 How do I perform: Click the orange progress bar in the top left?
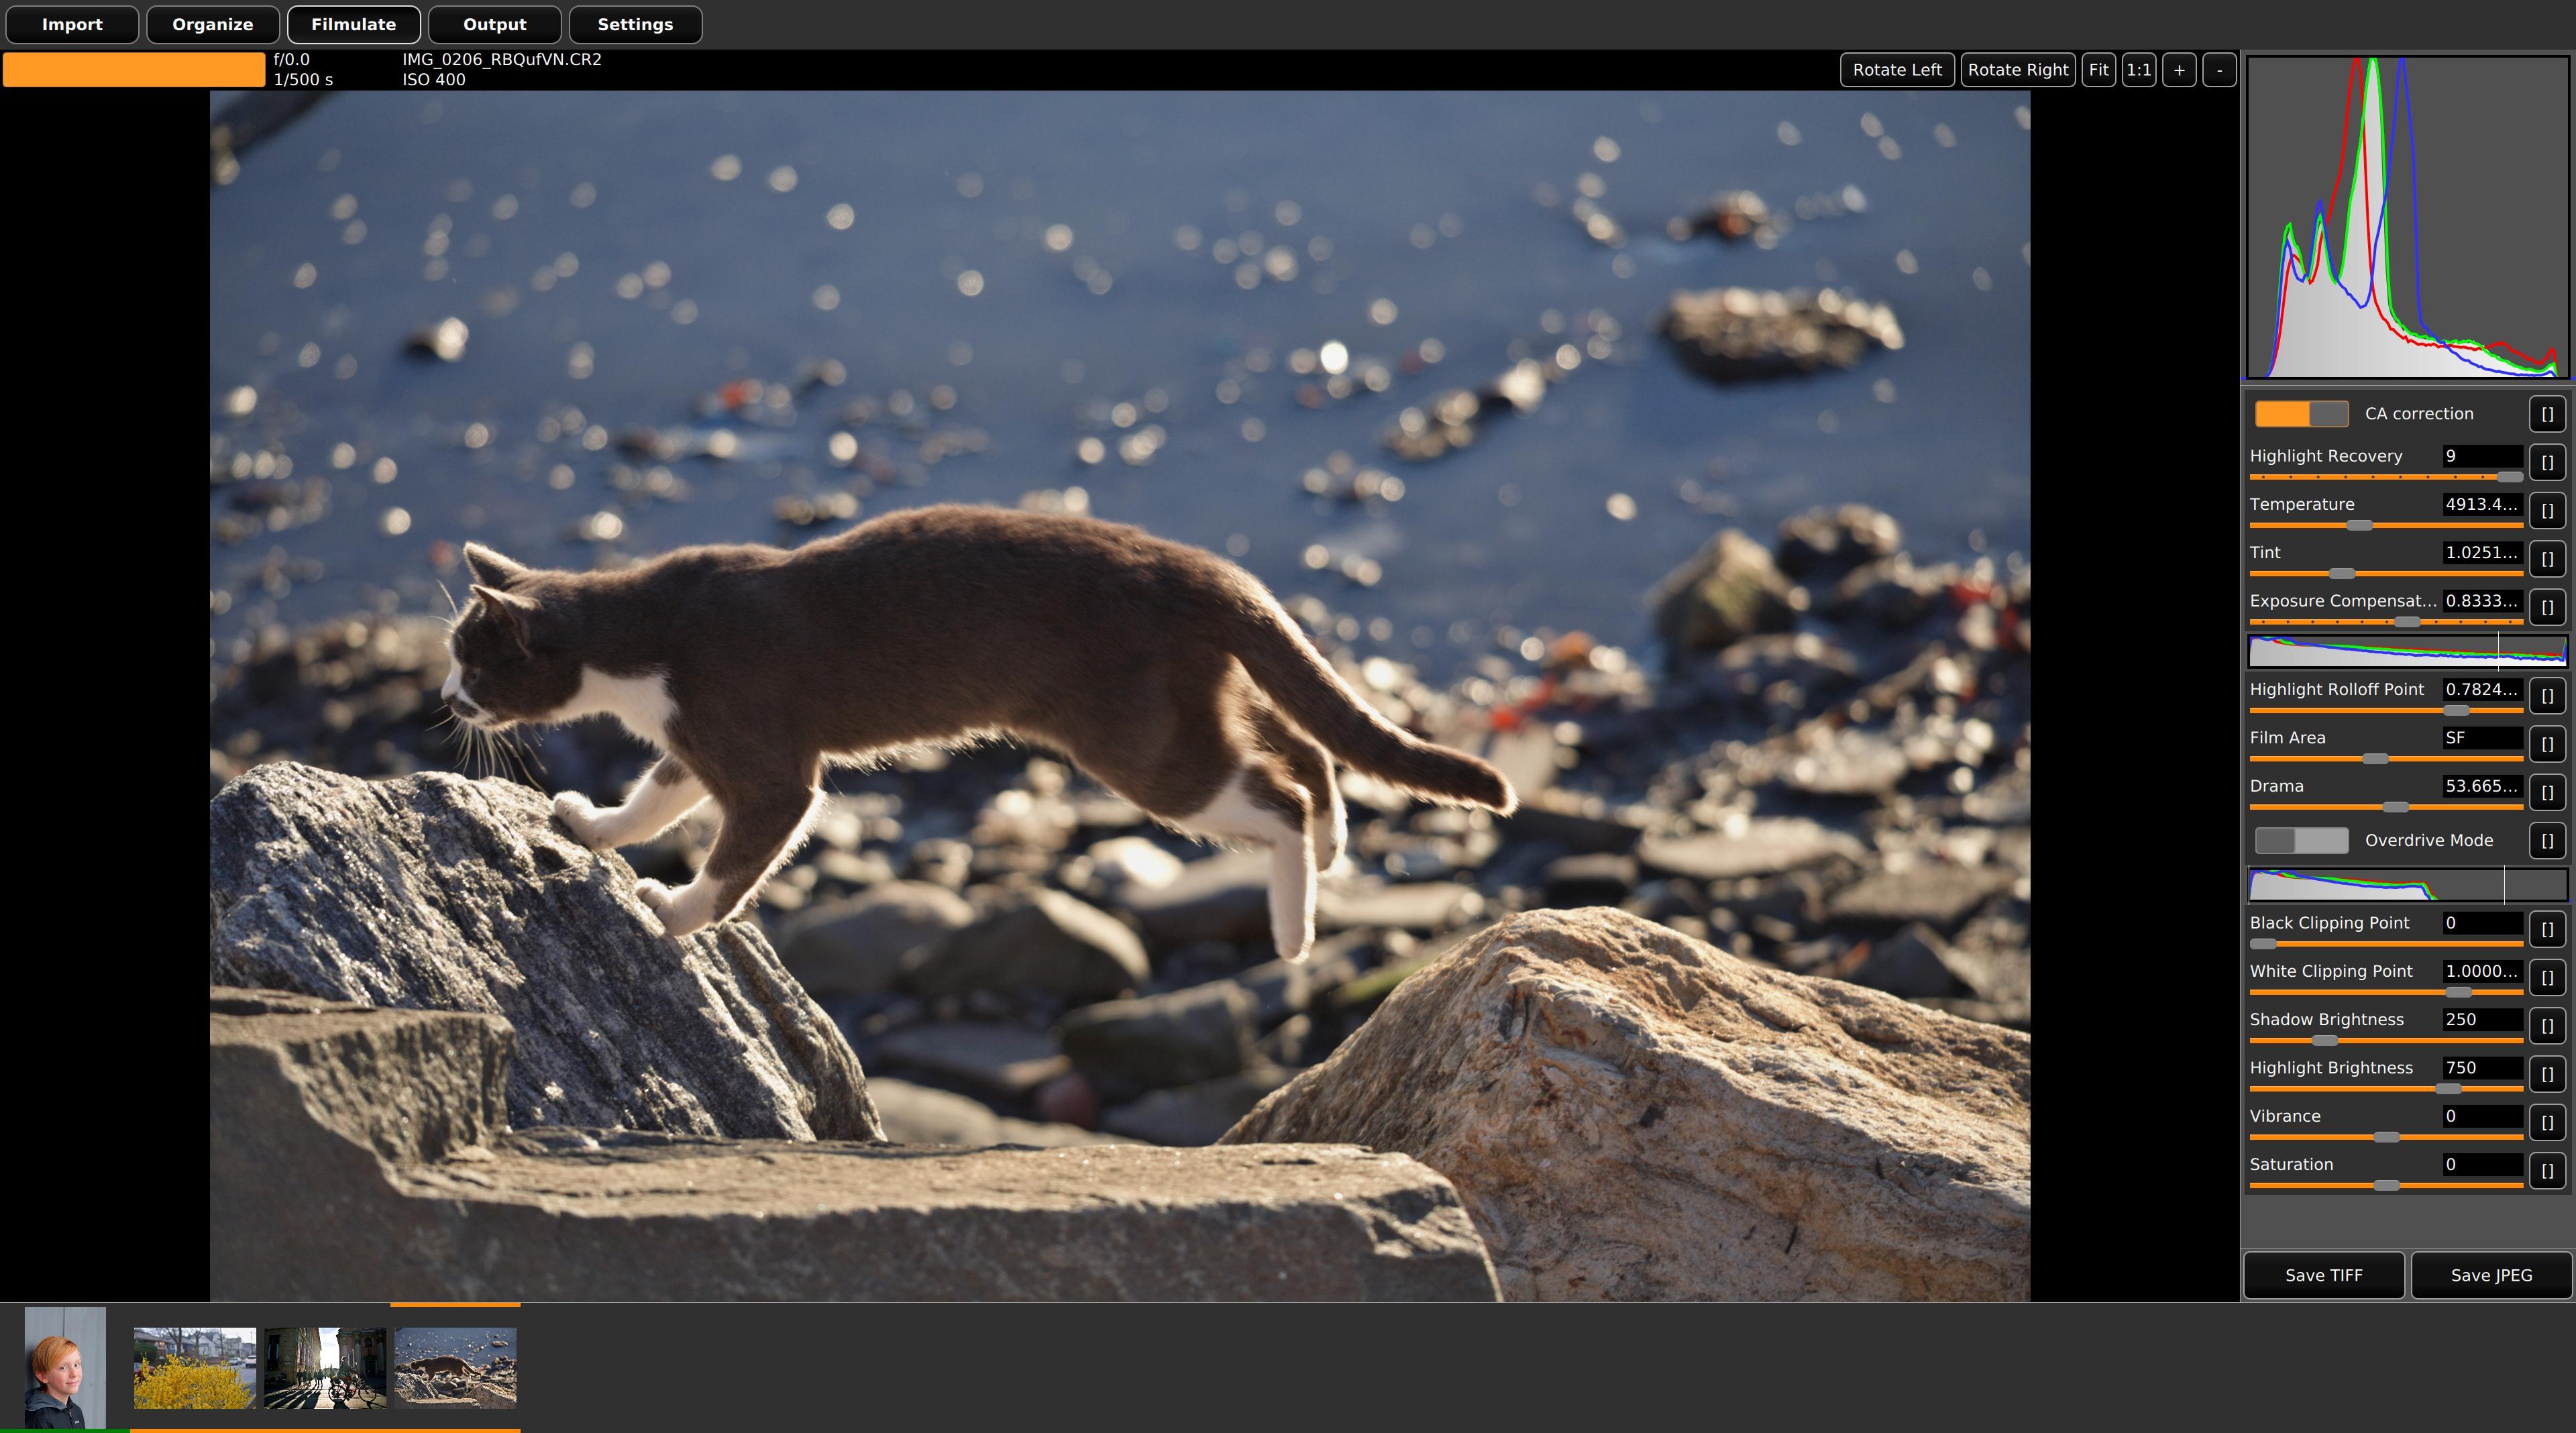(134, 70)
